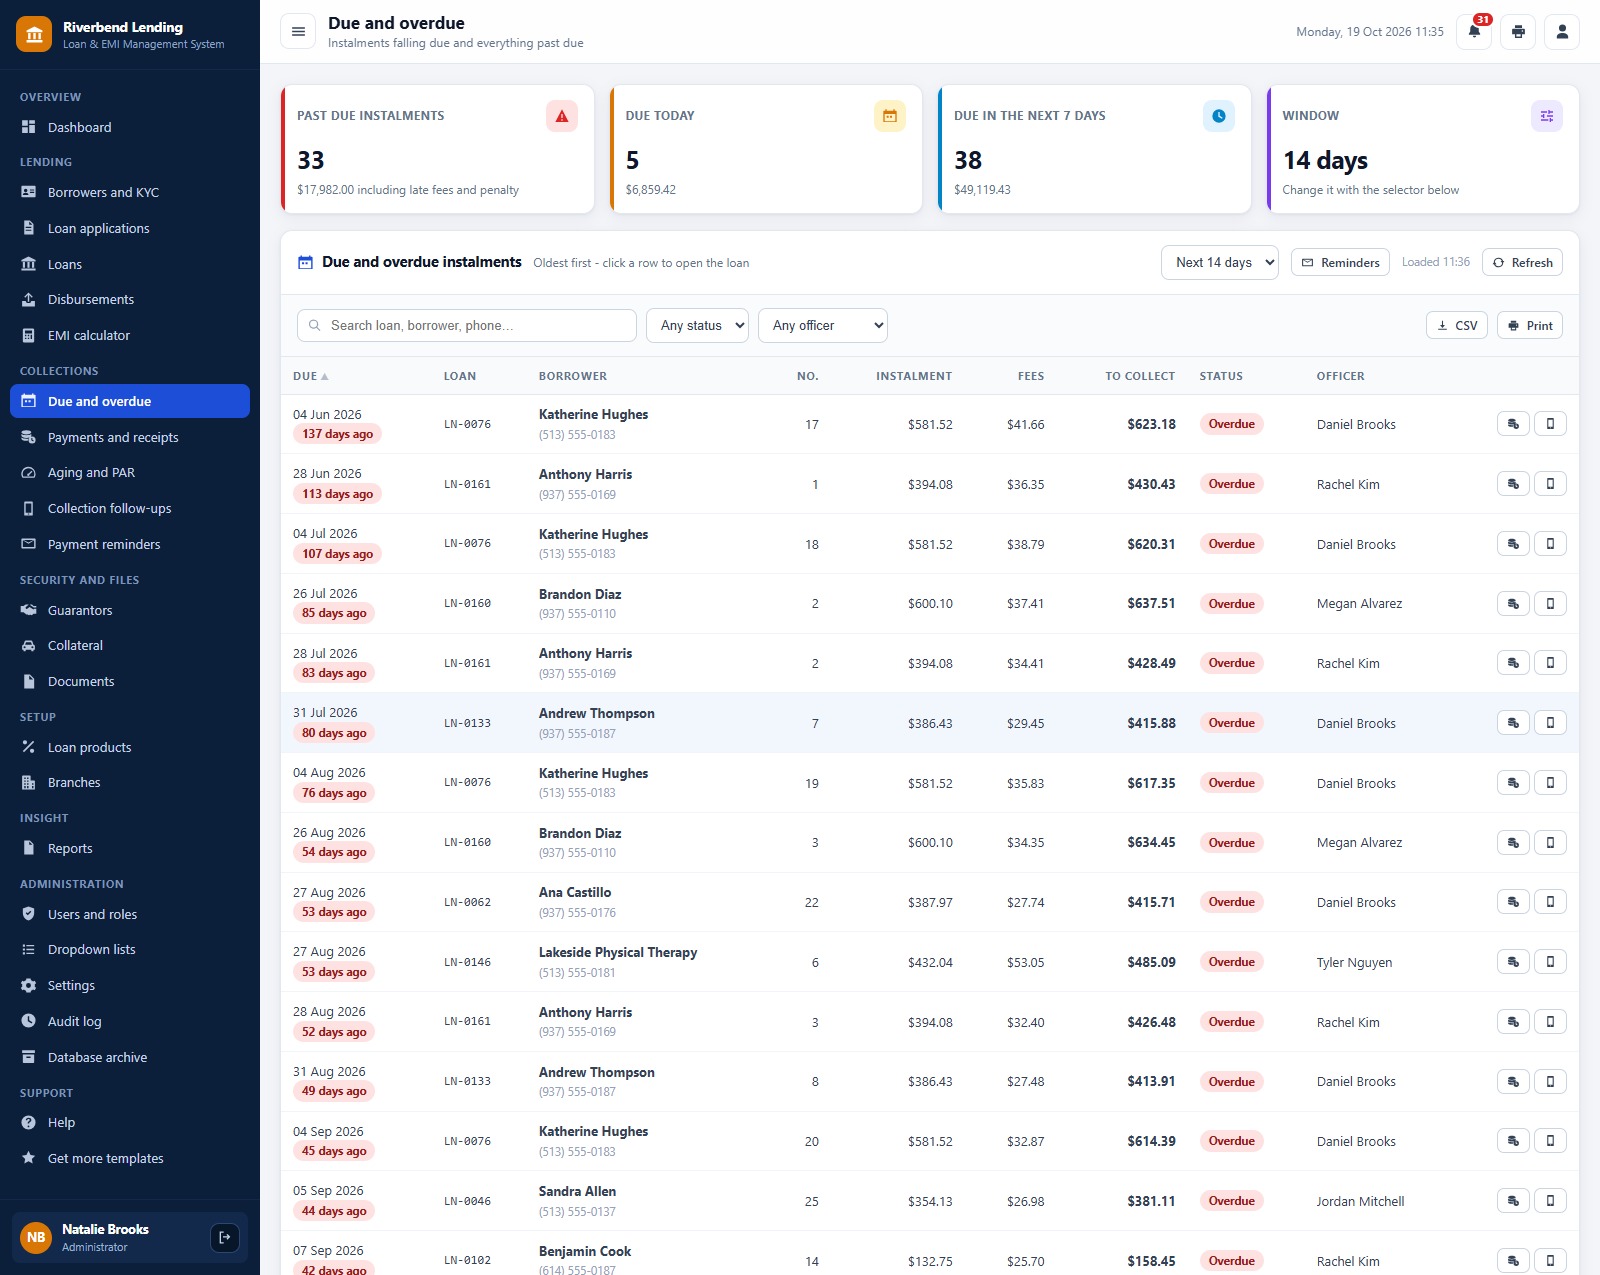
Task: Click the phone icon for Anthony Harris instalment 1
Action: tap(1550, 484)
